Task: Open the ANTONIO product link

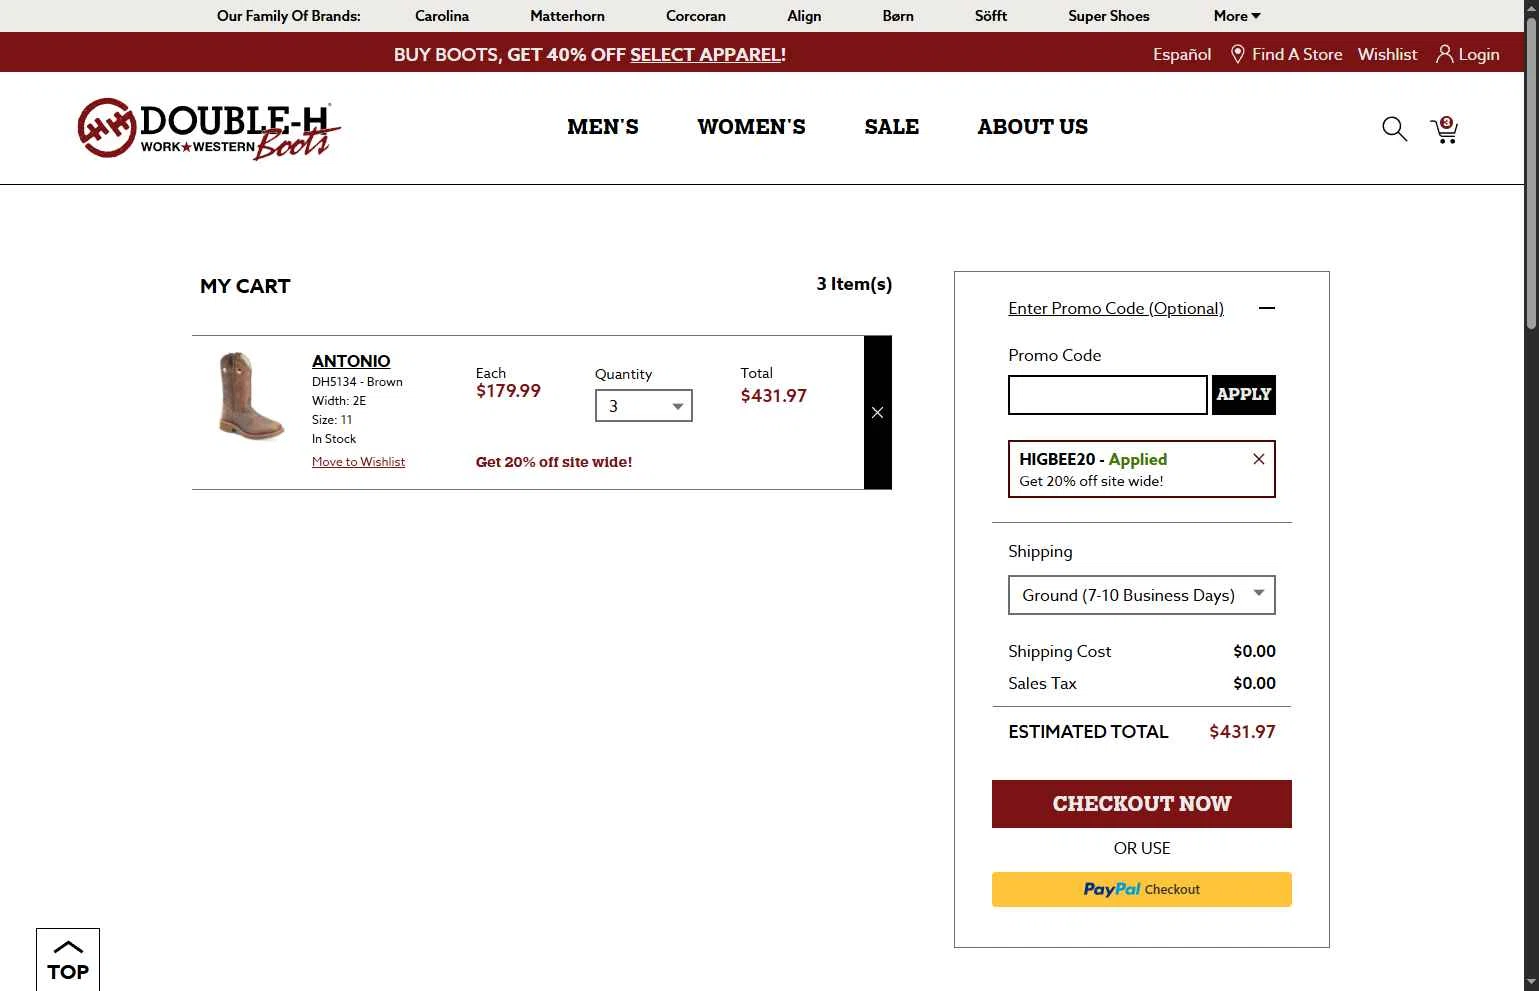Action: [351, 361]
